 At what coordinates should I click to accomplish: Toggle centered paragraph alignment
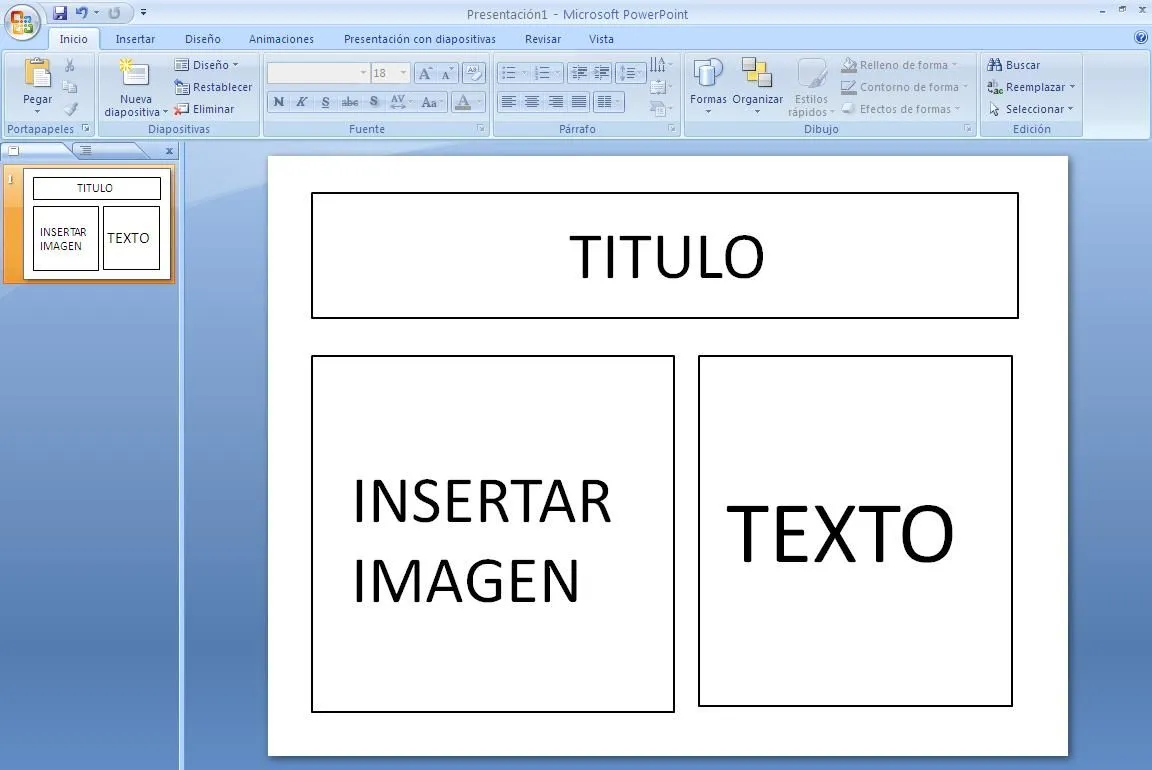click(531, 101)
